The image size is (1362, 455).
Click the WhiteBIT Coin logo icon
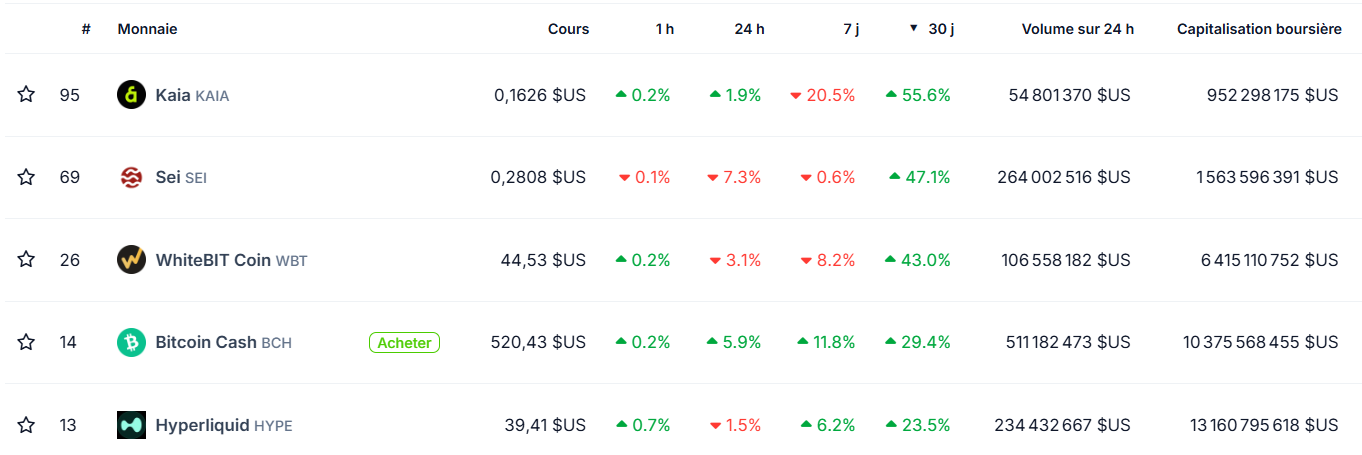pyautogui.click(x=131, y=260)
